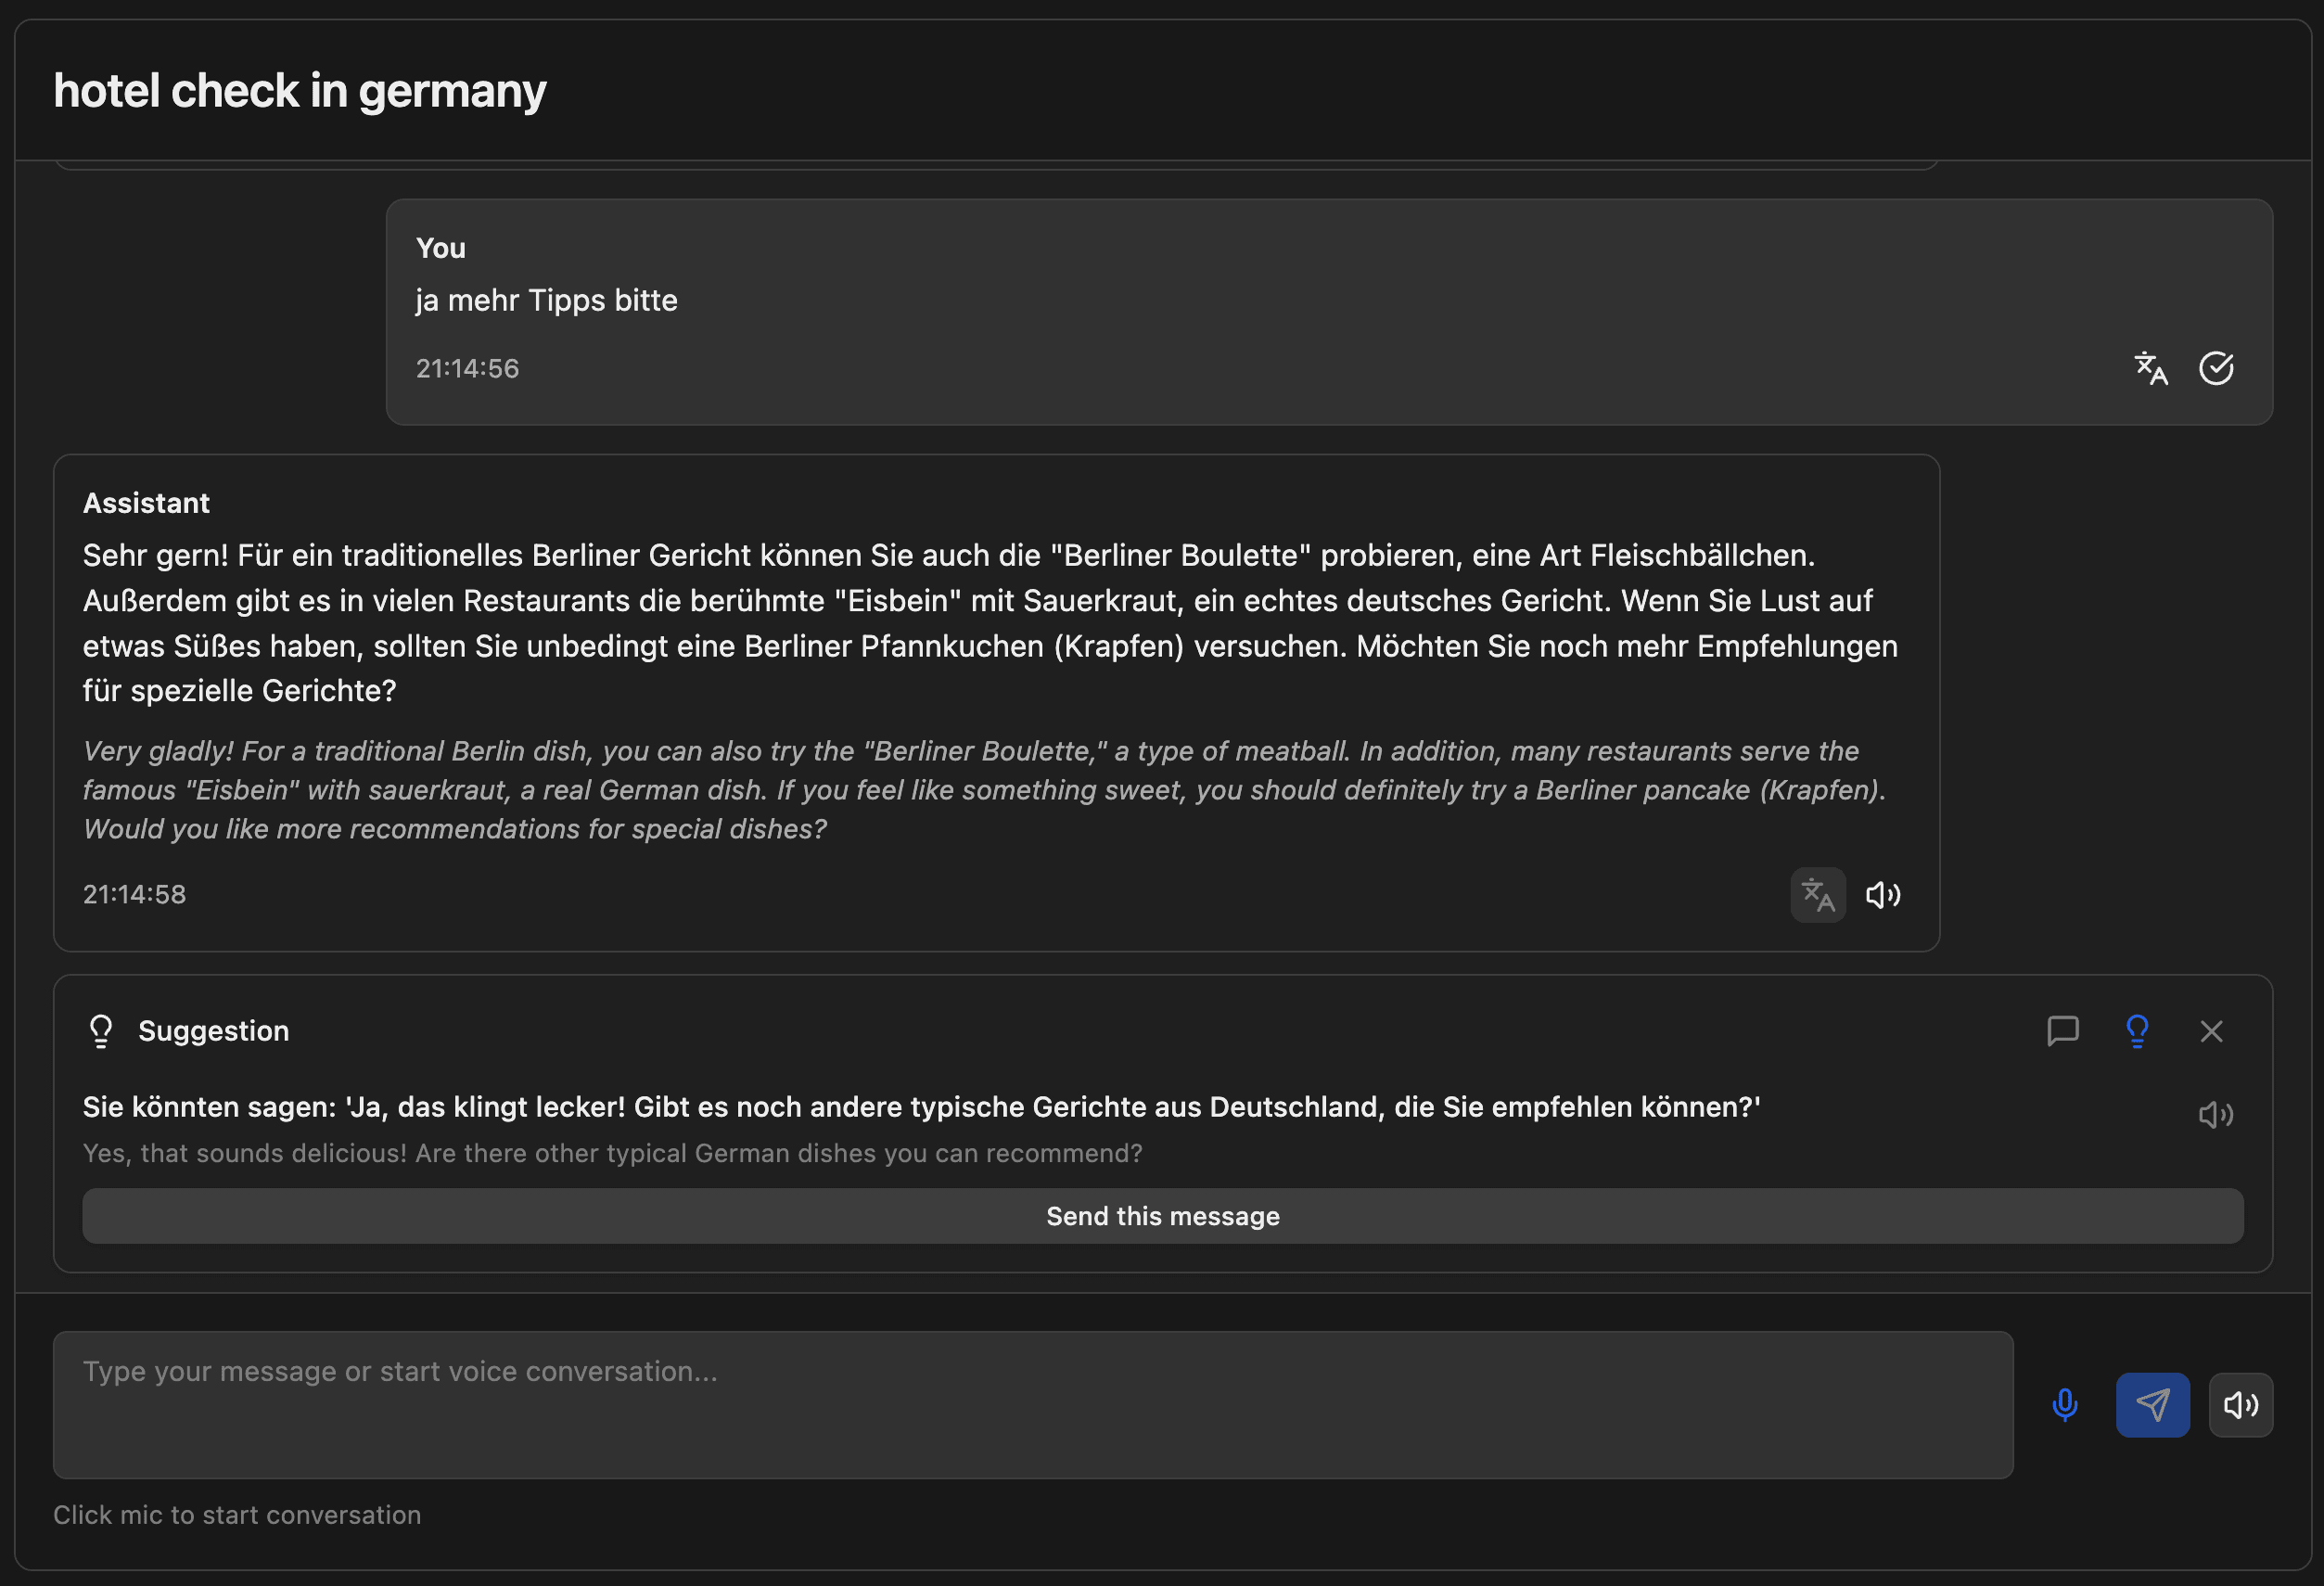This screenshot has height=1586, width=2324.
Task: Activate the microphone to start voice conversation
Action: point(2064,1405)
